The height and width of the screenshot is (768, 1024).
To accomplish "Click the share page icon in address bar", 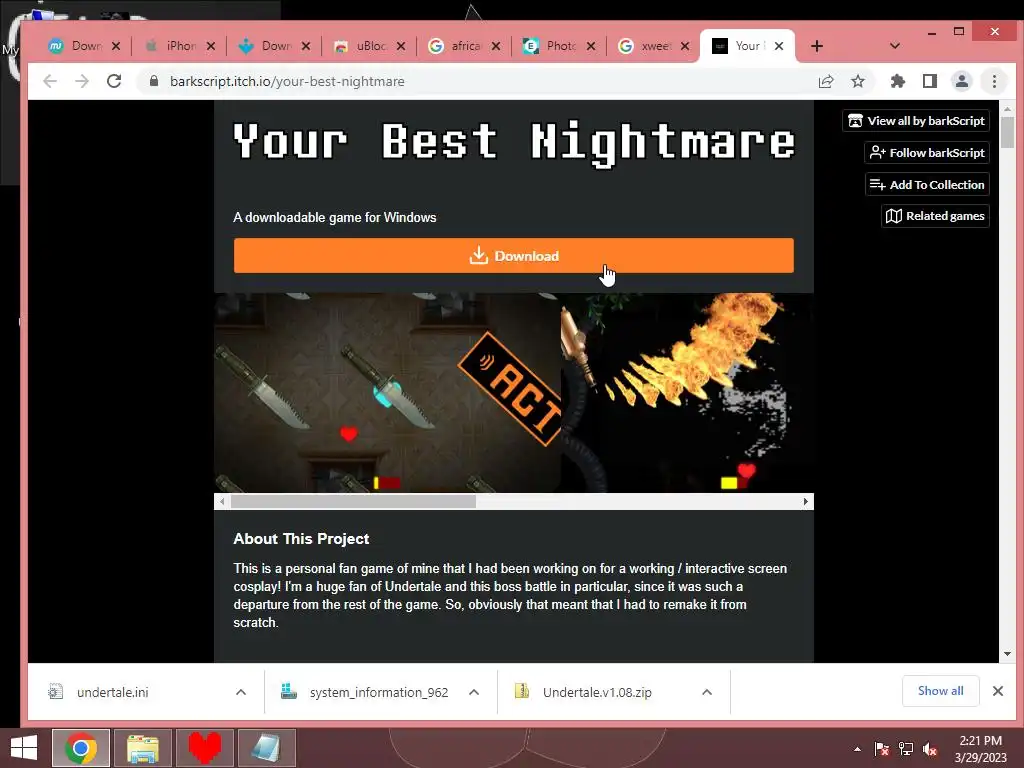I will tap(826, 81).
